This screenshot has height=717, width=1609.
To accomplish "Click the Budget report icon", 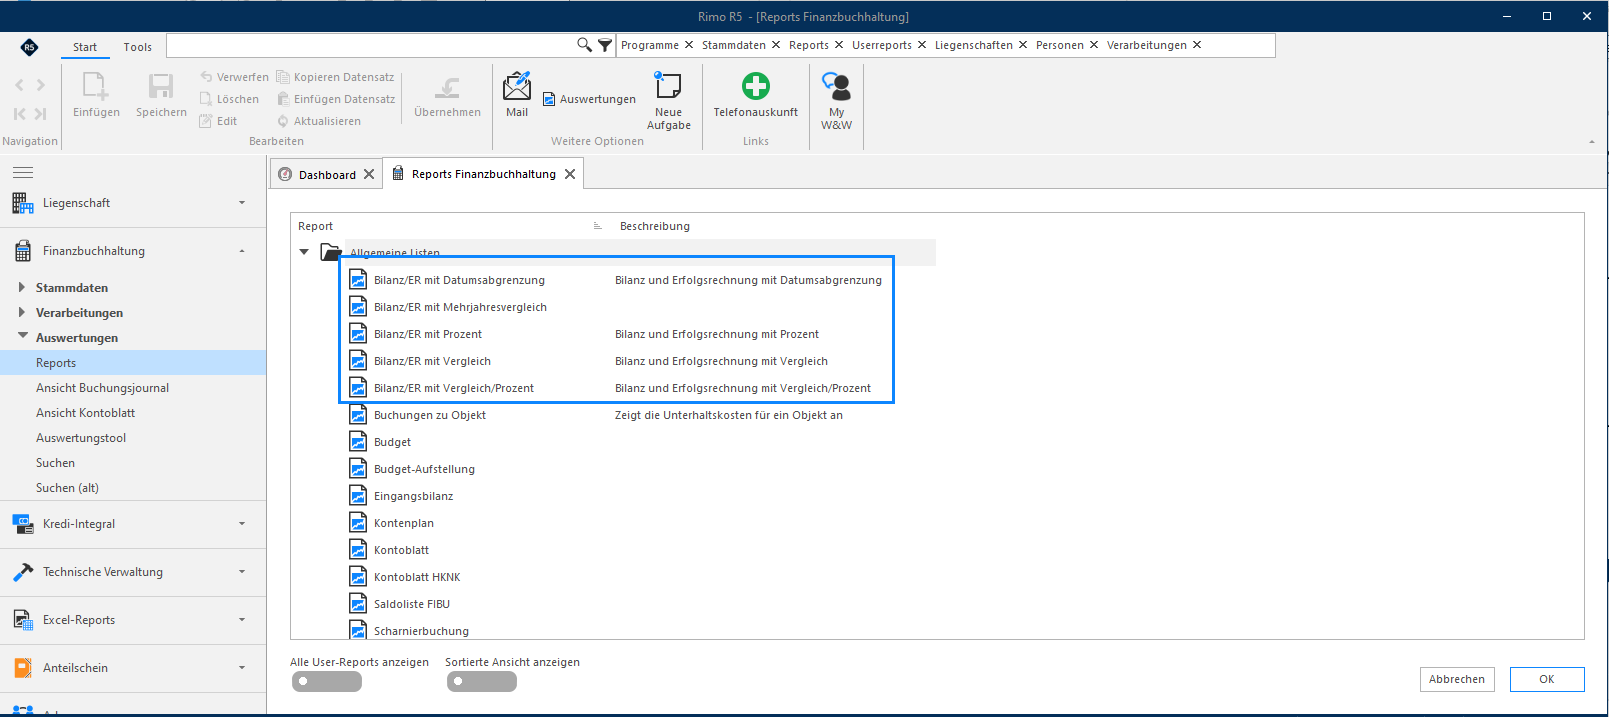I will click(358, 441).
